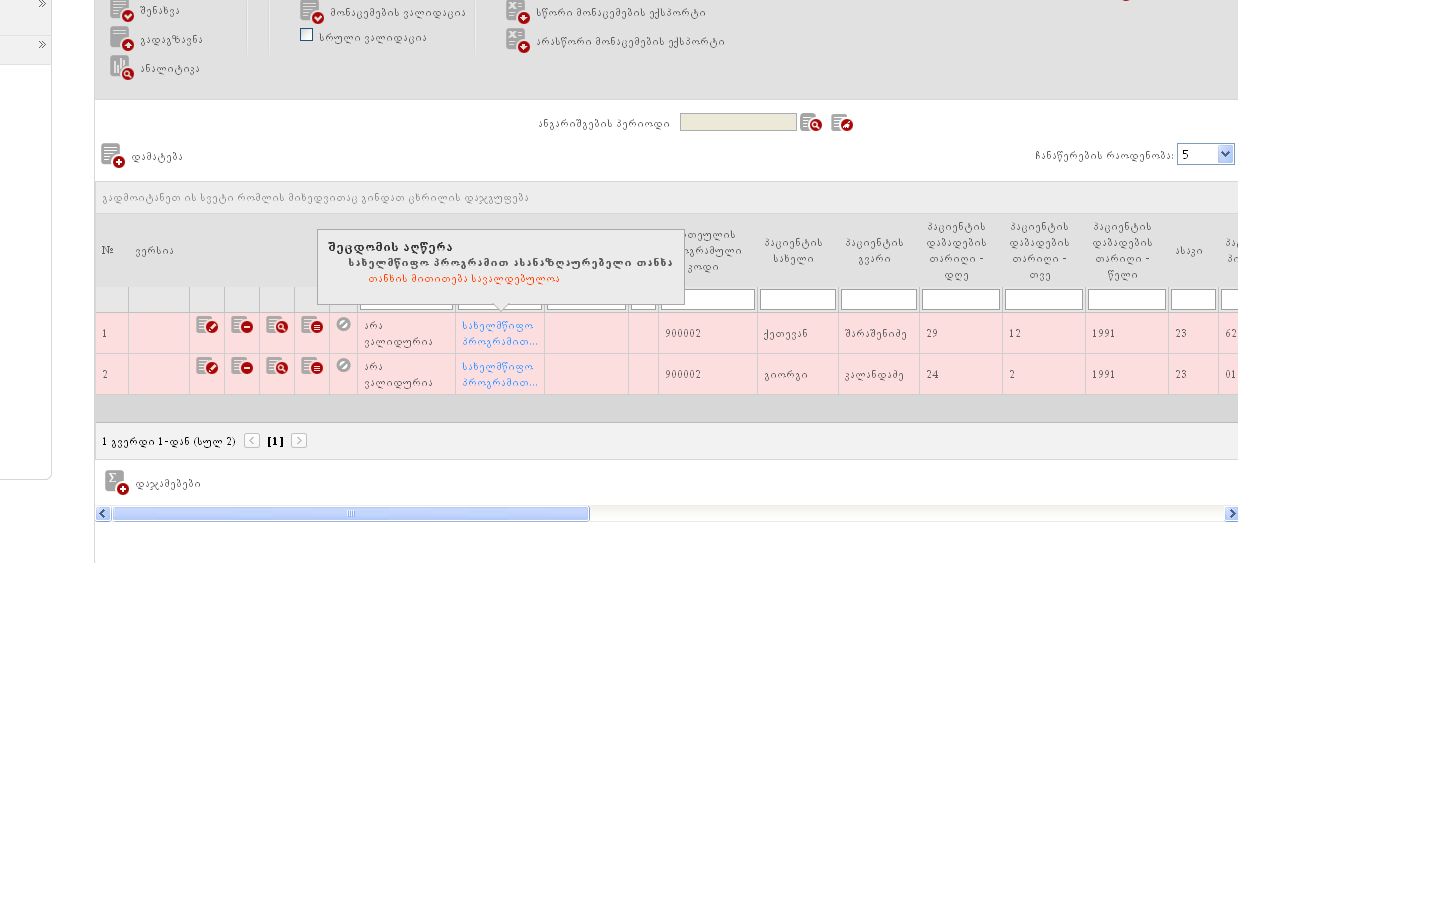Click the გადაგზავნა (send) icon
Image resolution: width=1440 pixels, height=900 pixels.
pos(121,39)
